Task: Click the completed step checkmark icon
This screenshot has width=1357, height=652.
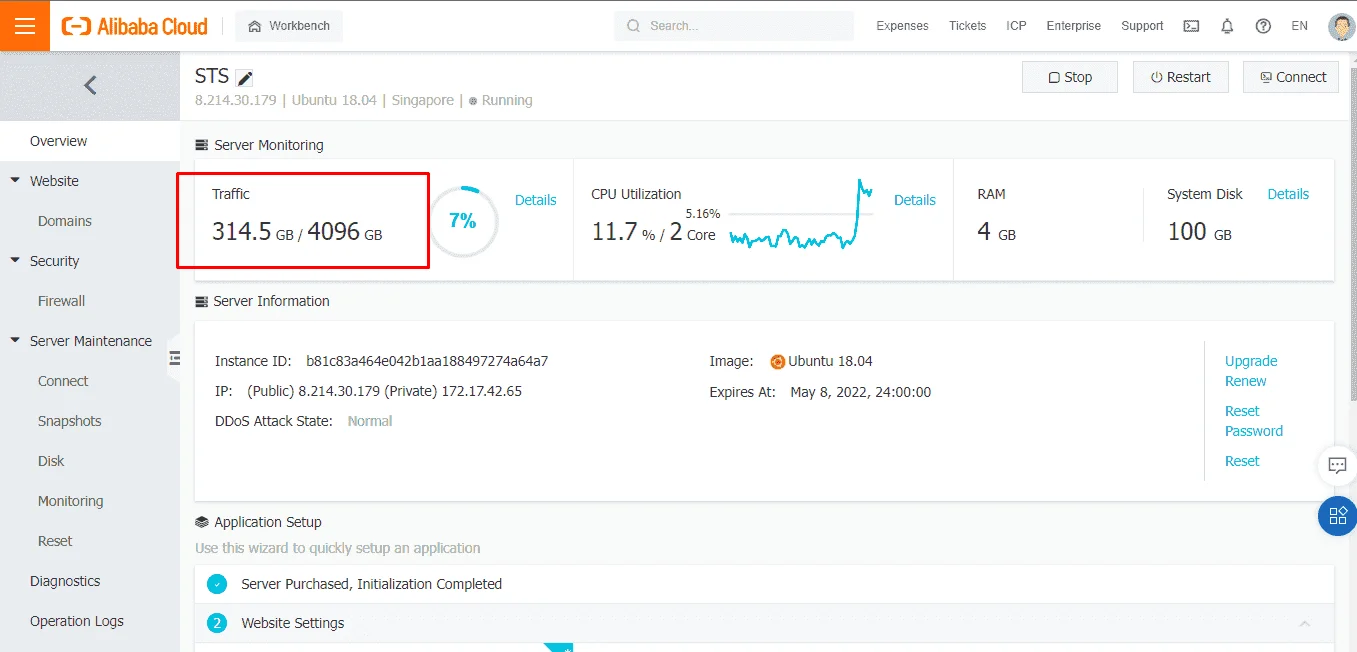Action: (217, 584)
